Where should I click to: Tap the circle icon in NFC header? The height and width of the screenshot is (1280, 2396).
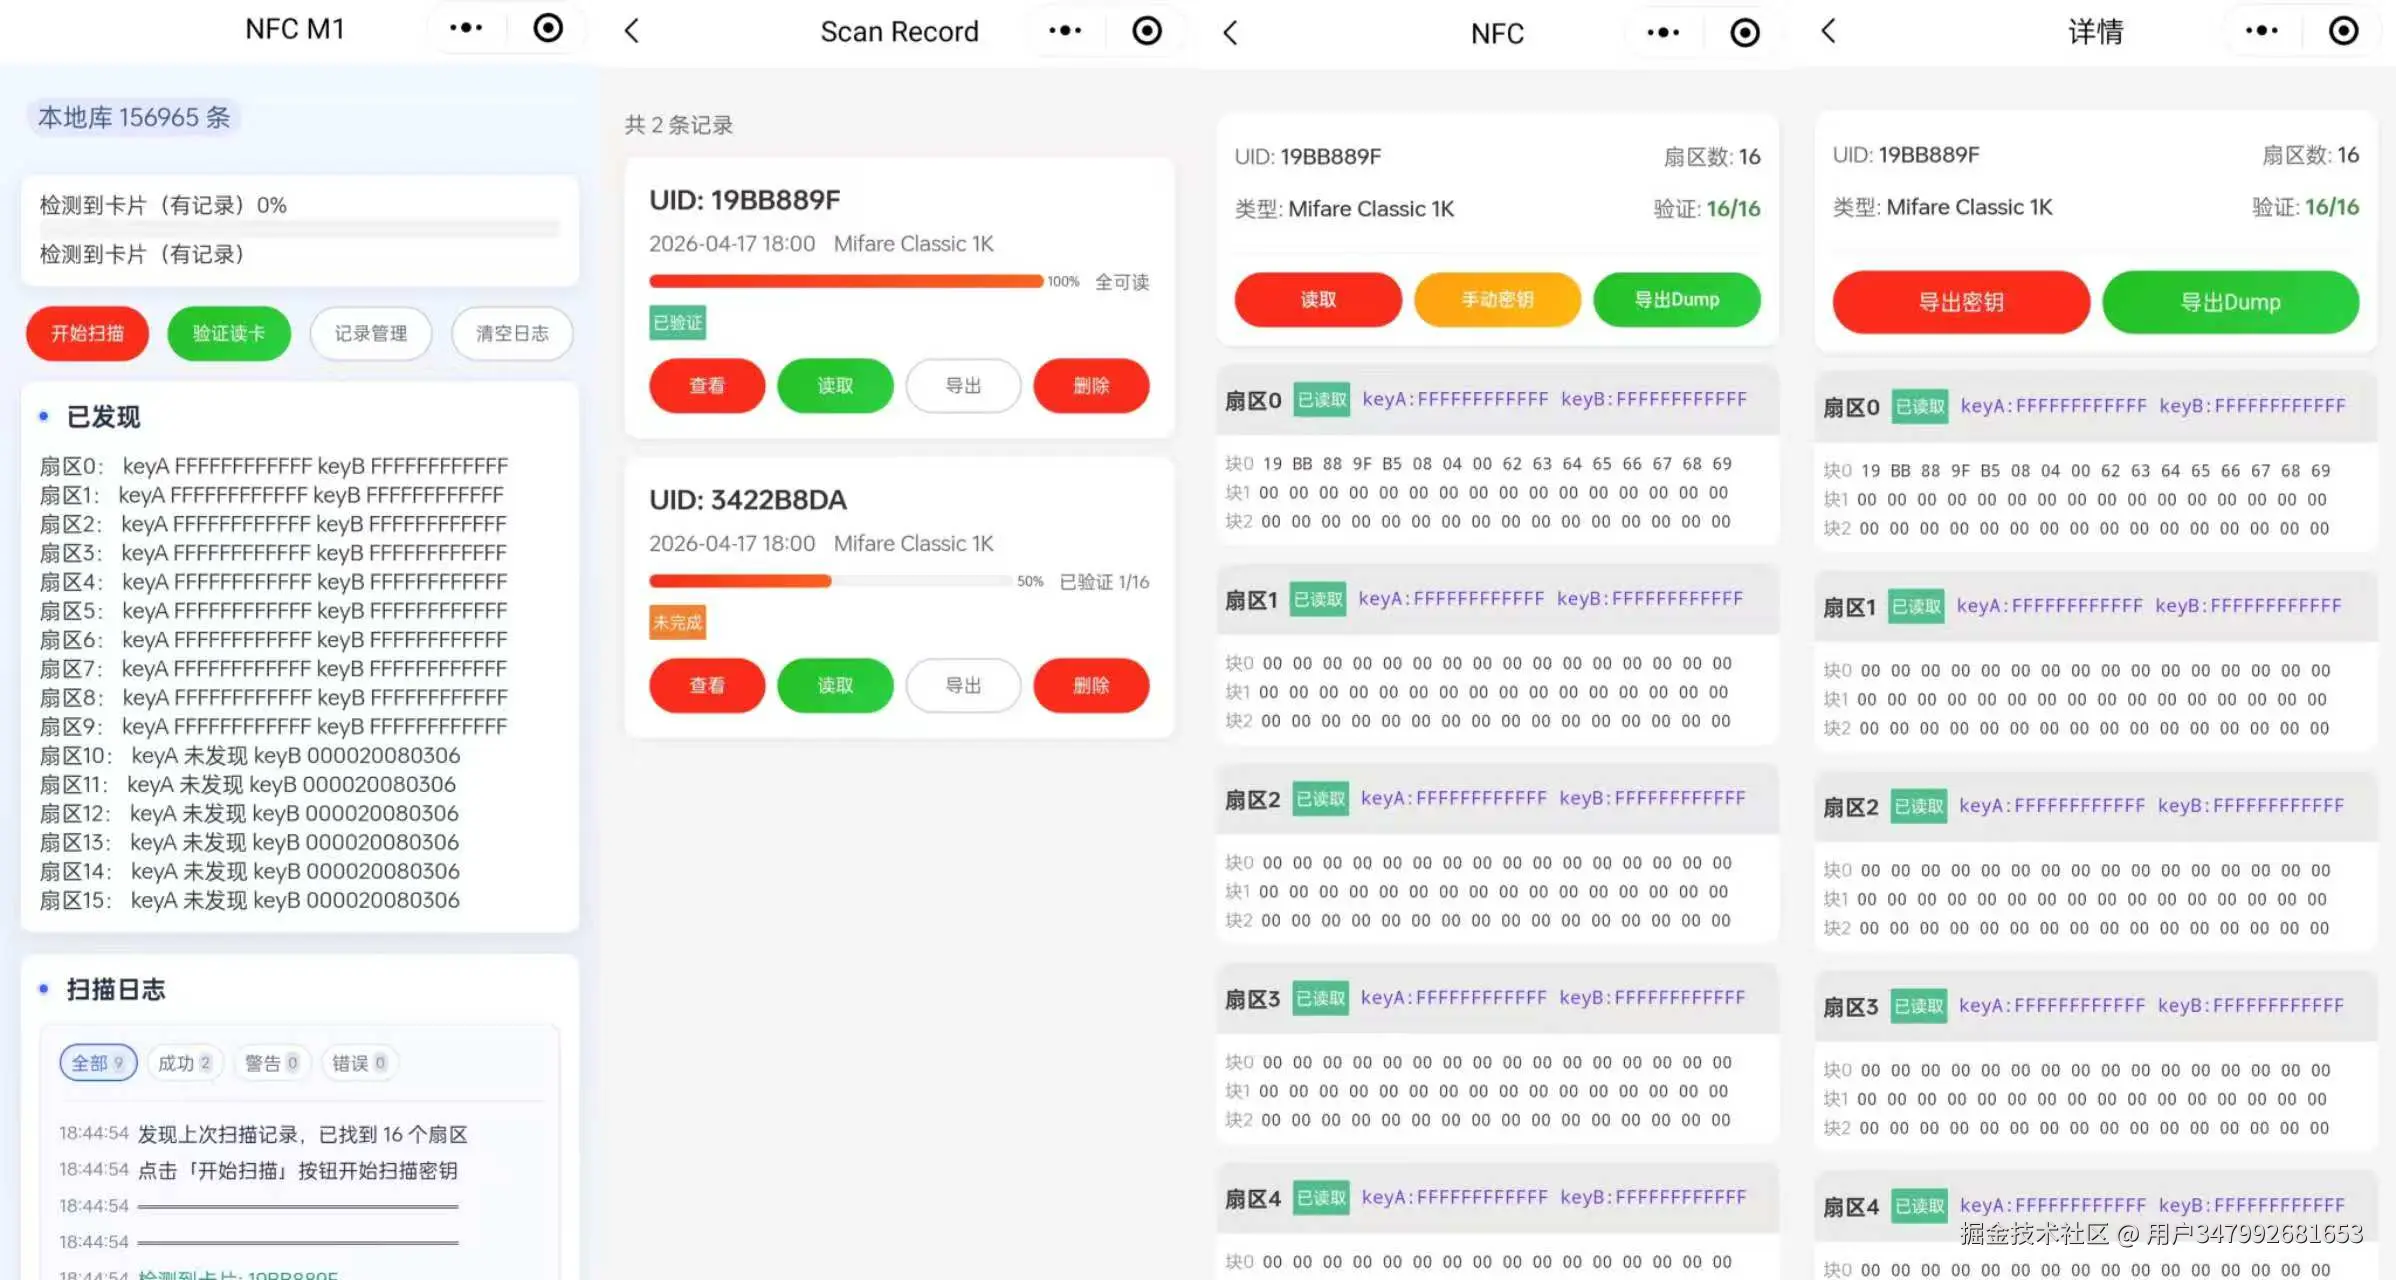coord(1745,33)
